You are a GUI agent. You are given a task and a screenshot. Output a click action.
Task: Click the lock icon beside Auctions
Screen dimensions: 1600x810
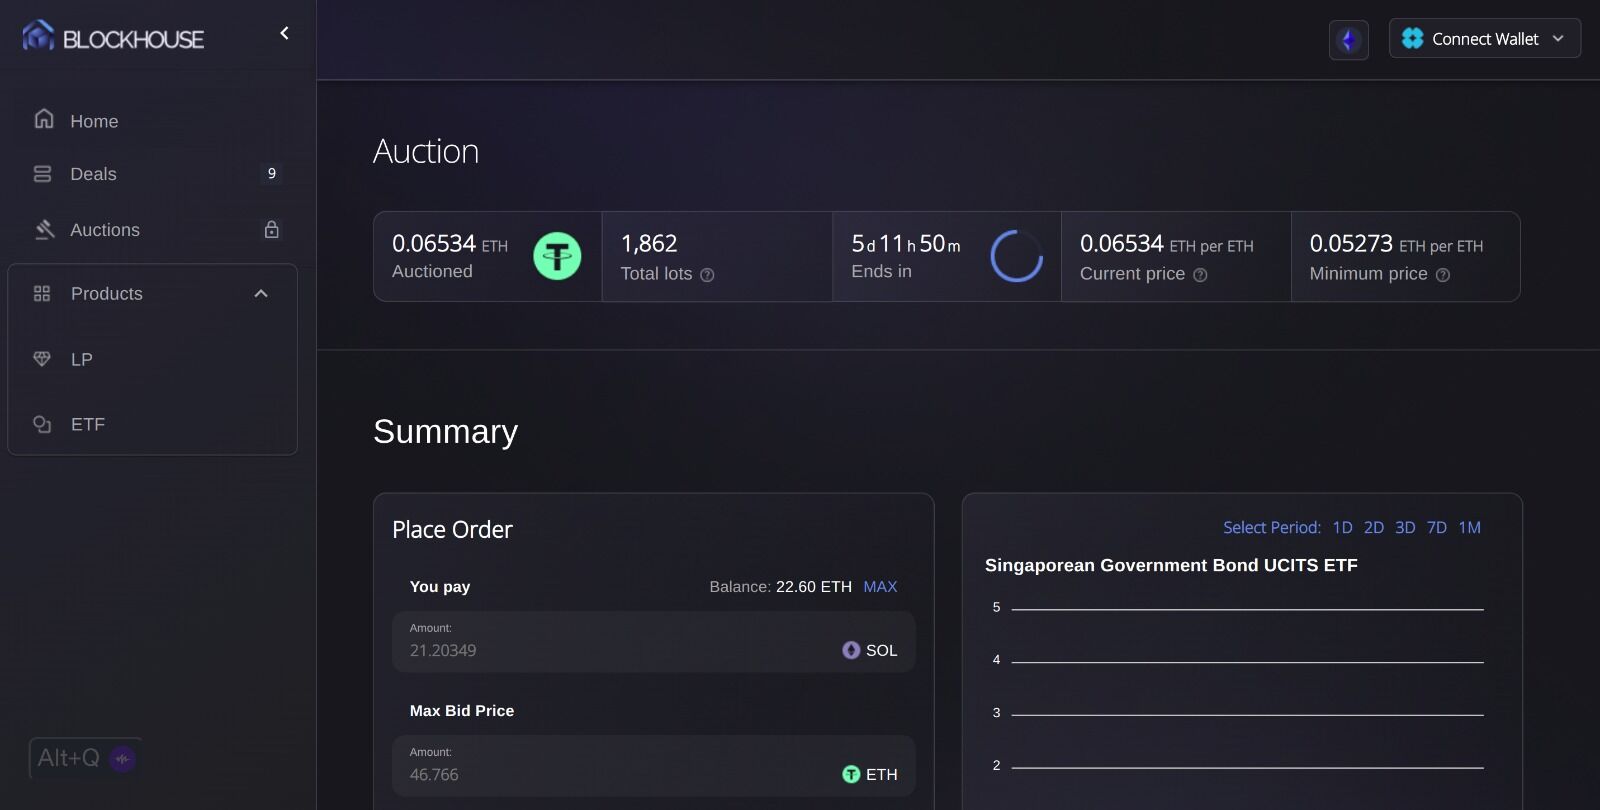pos(271,229)
